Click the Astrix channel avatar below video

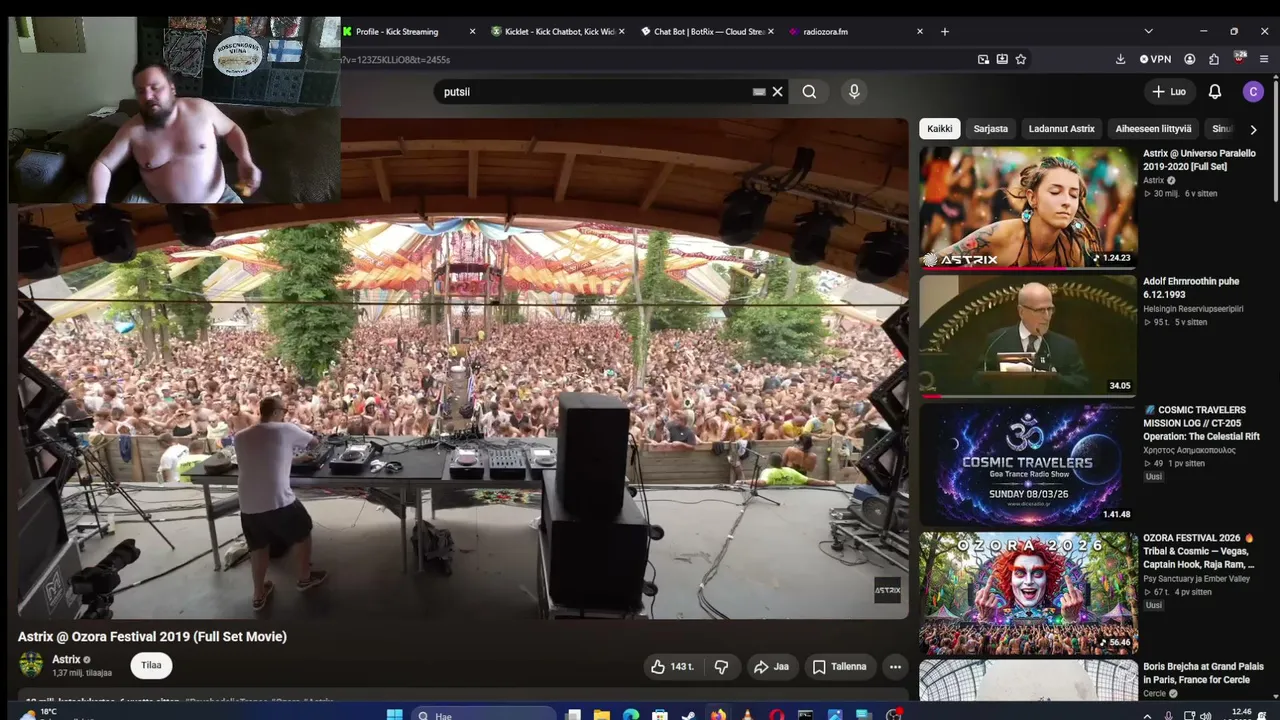coord(32,665)
